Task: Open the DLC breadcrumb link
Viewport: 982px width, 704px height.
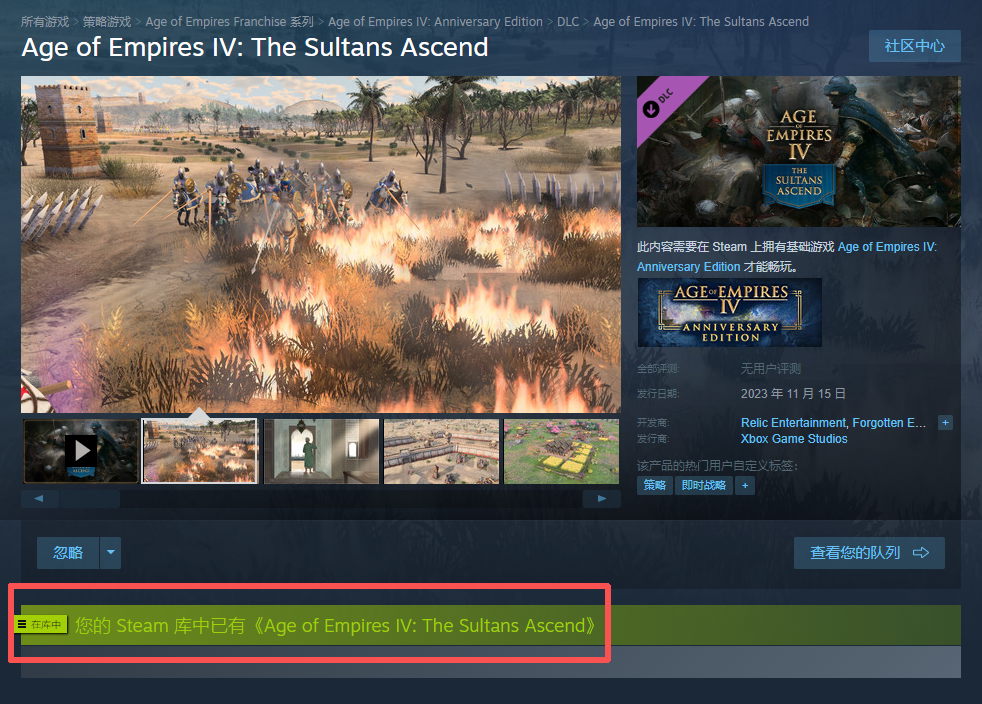Action: (568, 21)
